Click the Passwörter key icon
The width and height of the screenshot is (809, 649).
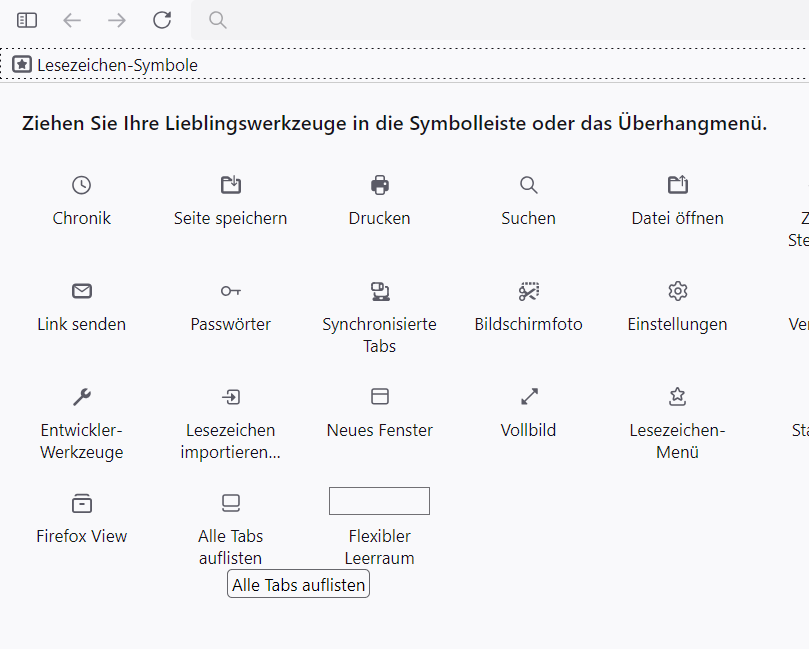click(231, 291)
